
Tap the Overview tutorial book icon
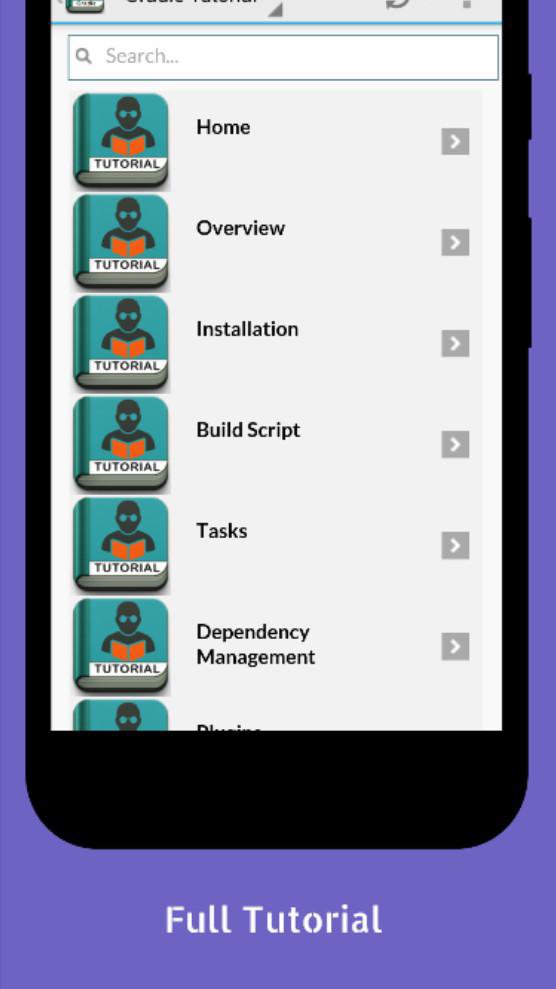pos(121,242)
